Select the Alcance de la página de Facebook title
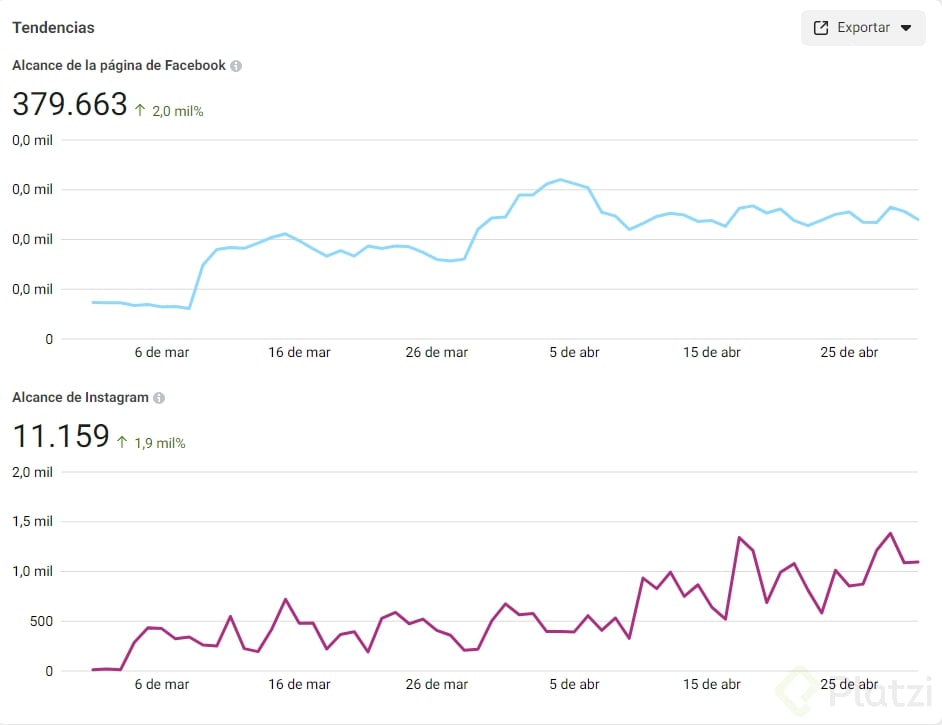 click(x=119, y=65)
